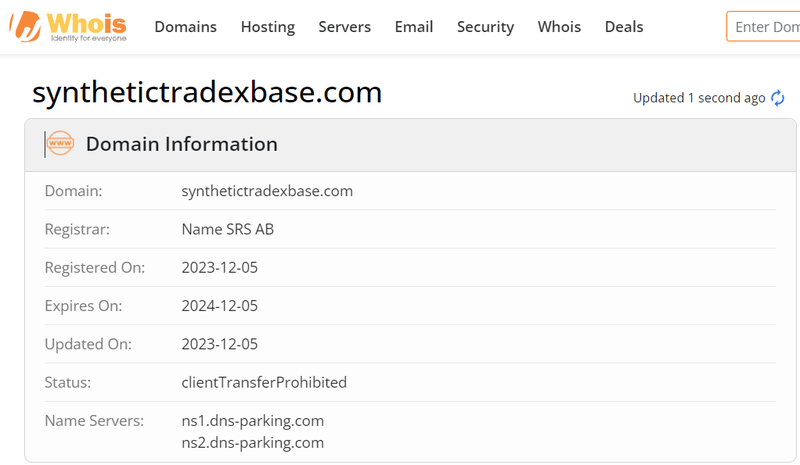Click the Domain Information panel title
Screen dimensions: 800x465
click(182, 144)
